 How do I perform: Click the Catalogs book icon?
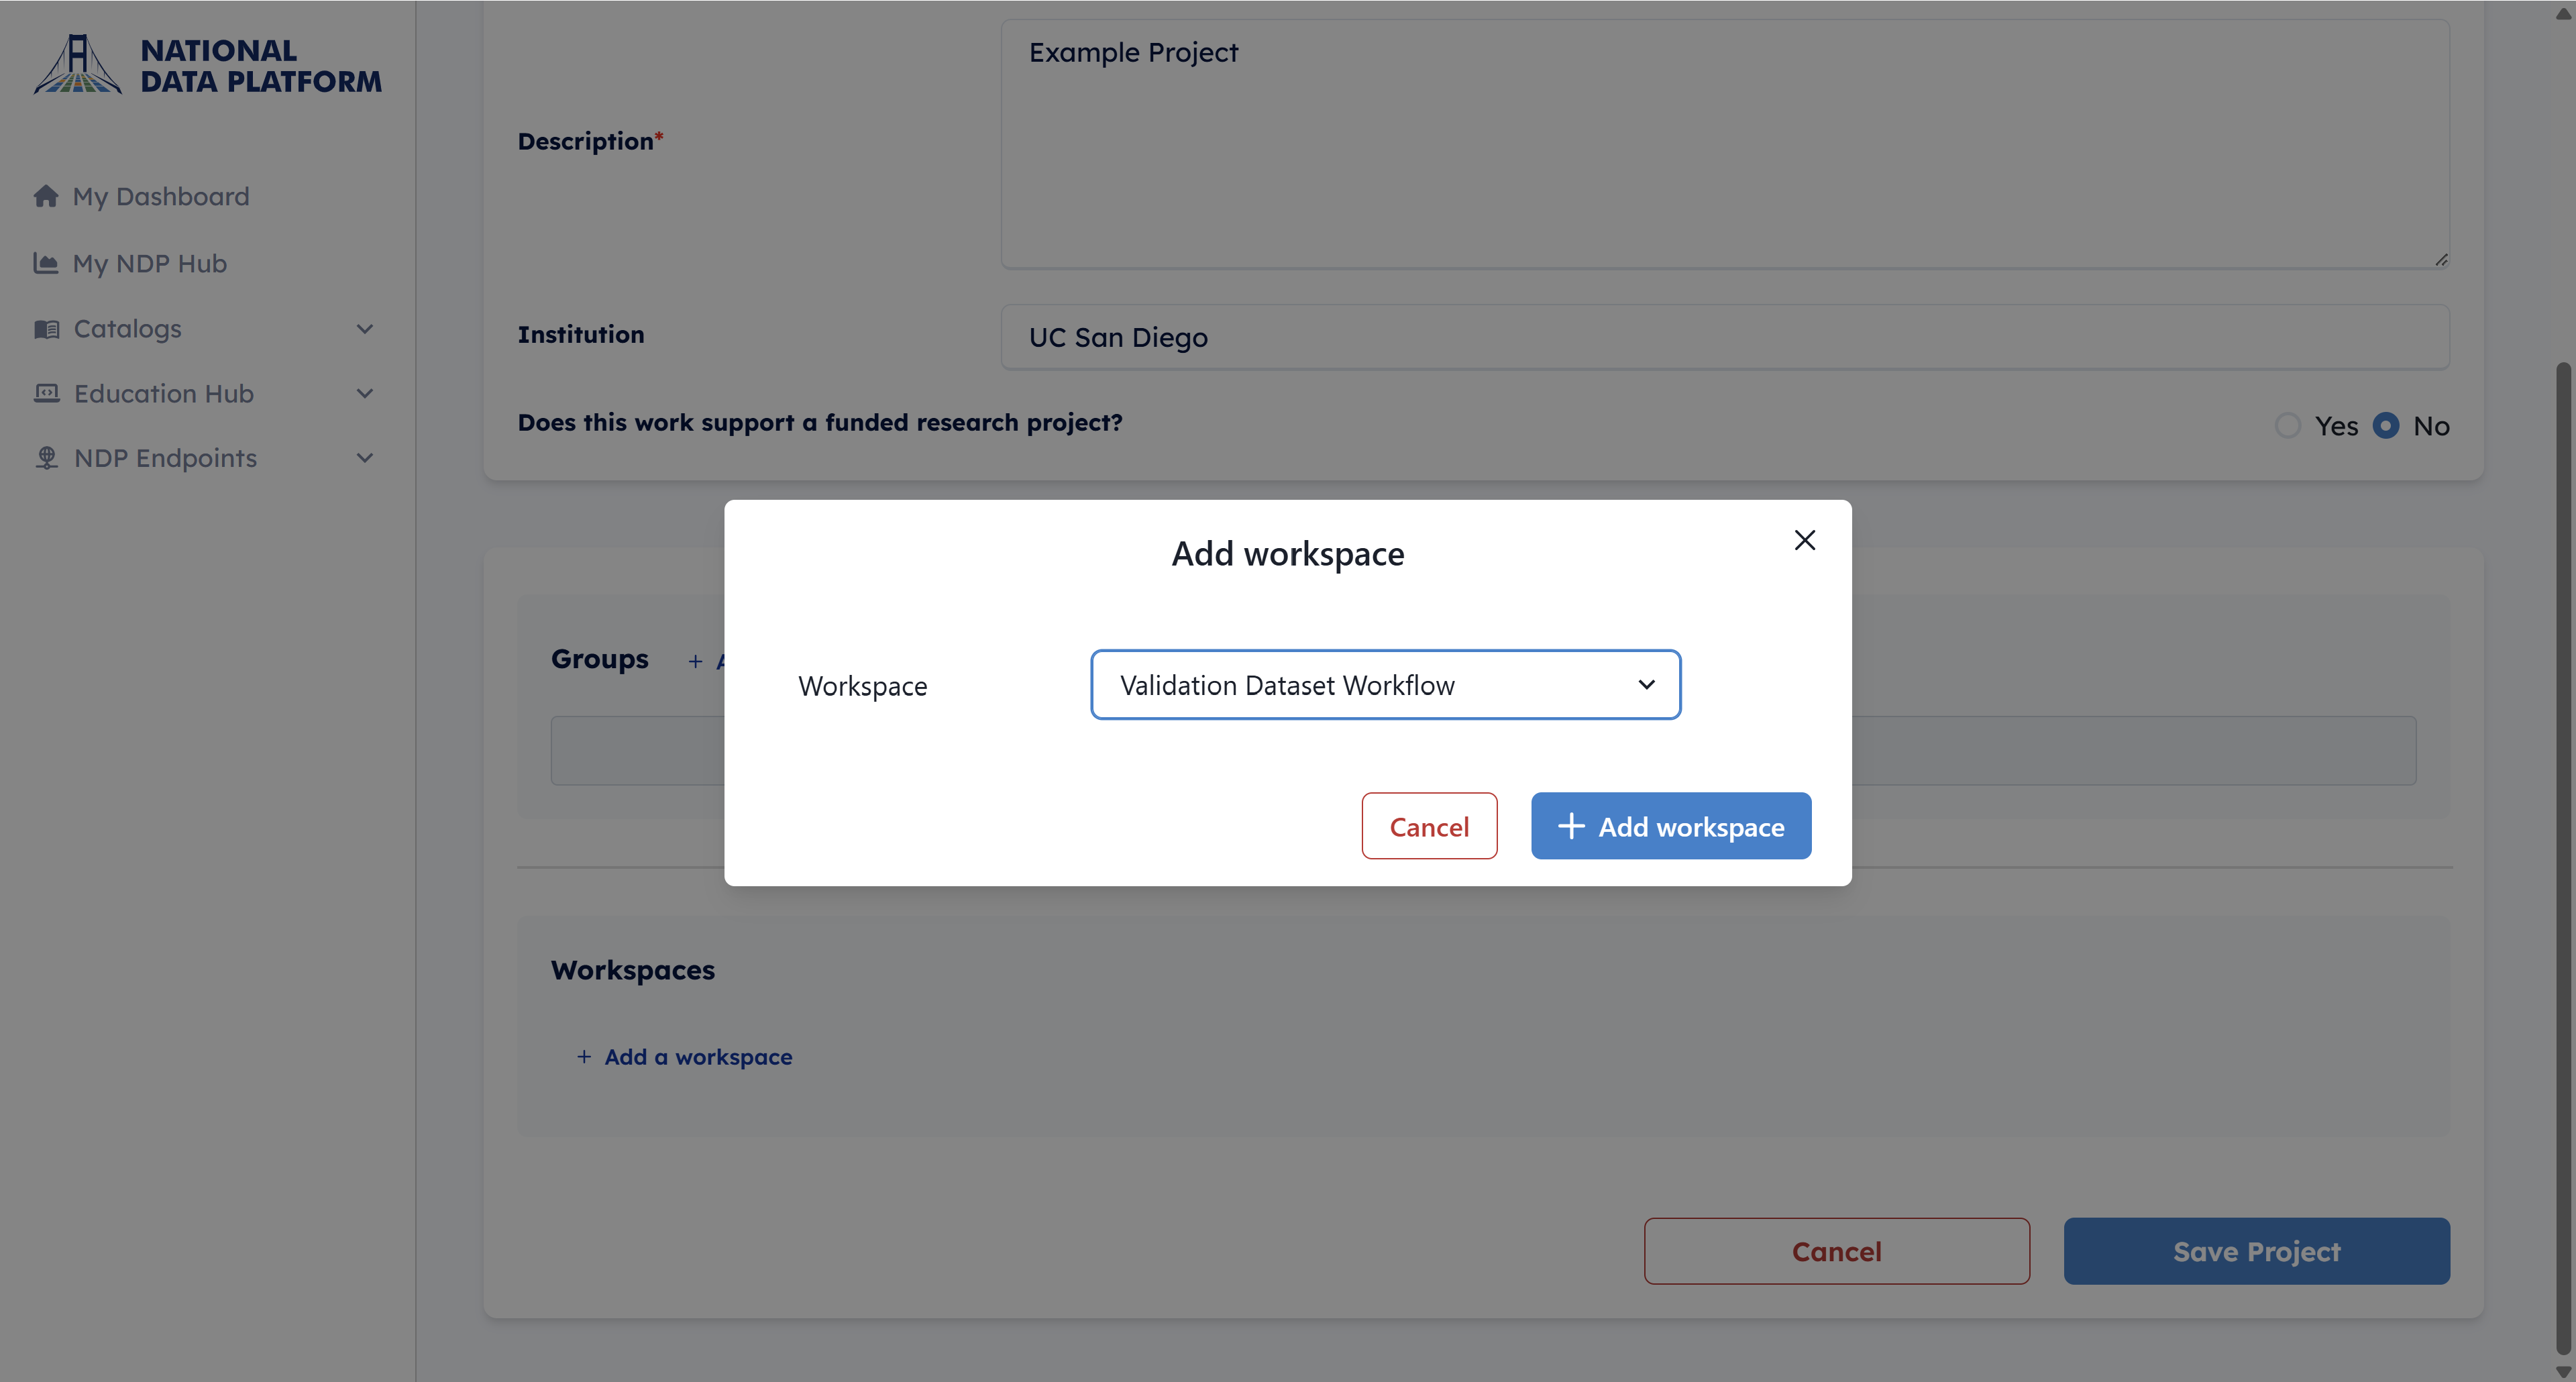tap(47, 329)
